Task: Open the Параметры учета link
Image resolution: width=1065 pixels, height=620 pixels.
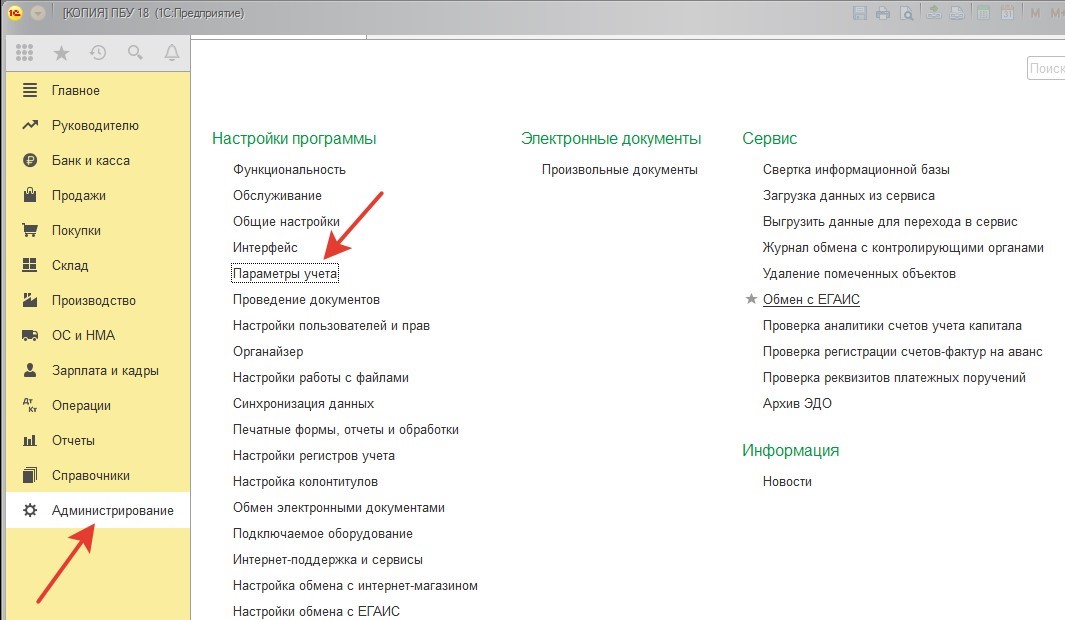Action: pyautogui.click(x=285, y=273)
